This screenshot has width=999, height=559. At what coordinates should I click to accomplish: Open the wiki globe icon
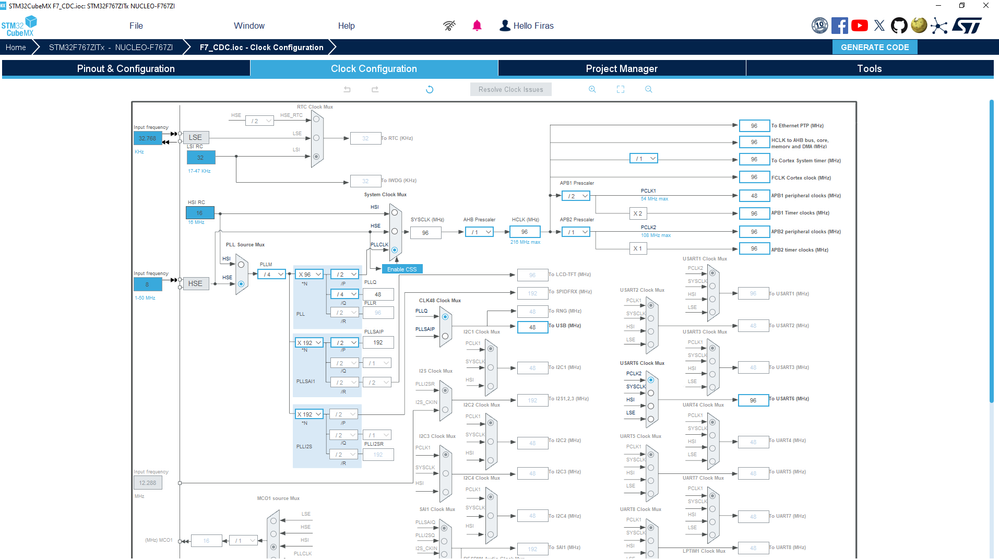pos(918,25)
